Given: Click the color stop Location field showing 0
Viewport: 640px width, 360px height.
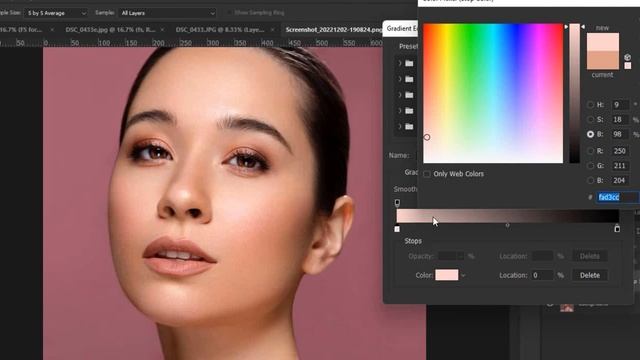Looking at the screenshot, I should click(x=542, y=276).
